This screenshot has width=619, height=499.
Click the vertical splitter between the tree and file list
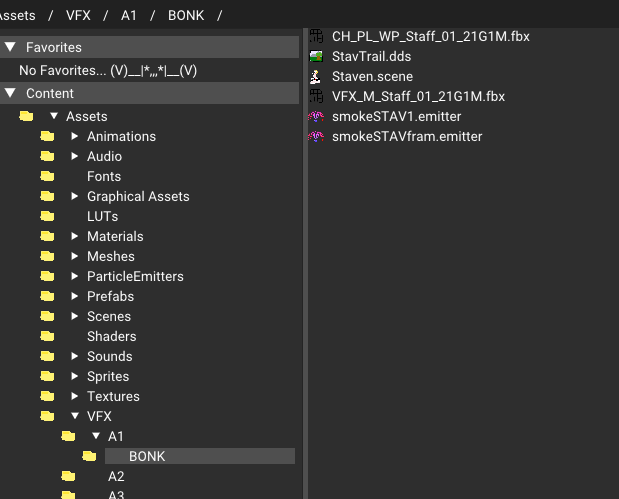click(305, 263)
